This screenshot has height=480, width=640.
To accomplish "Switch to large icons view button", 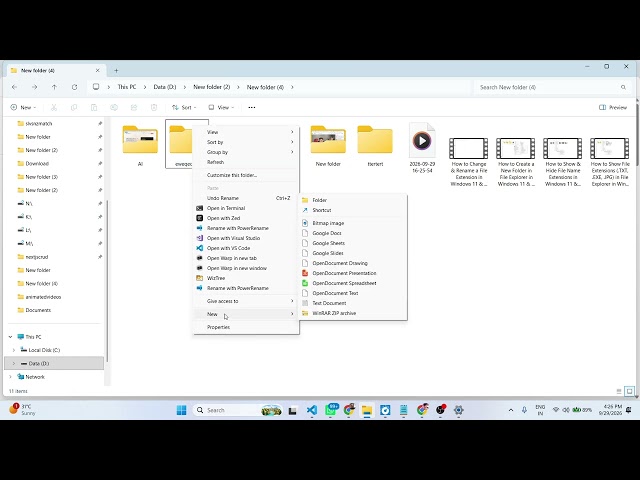I will [630, 391].
